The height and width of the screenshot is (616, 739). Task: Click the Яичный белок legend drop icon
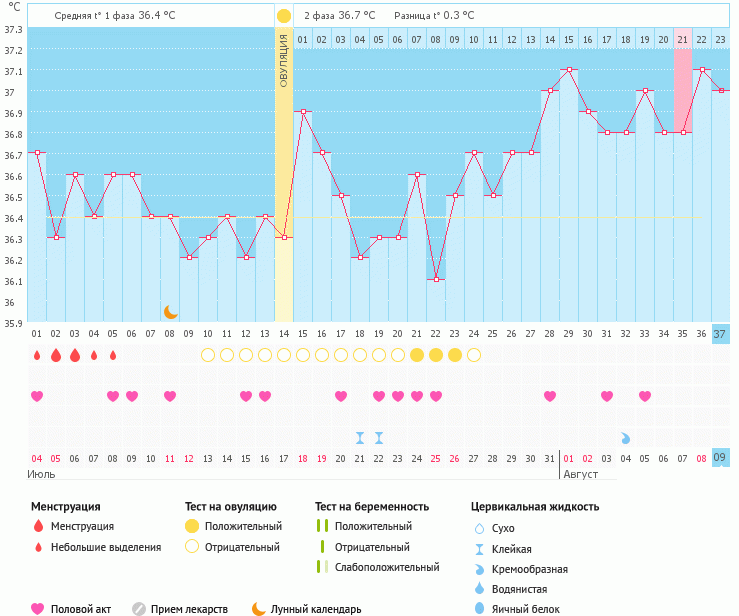[478, 608]
